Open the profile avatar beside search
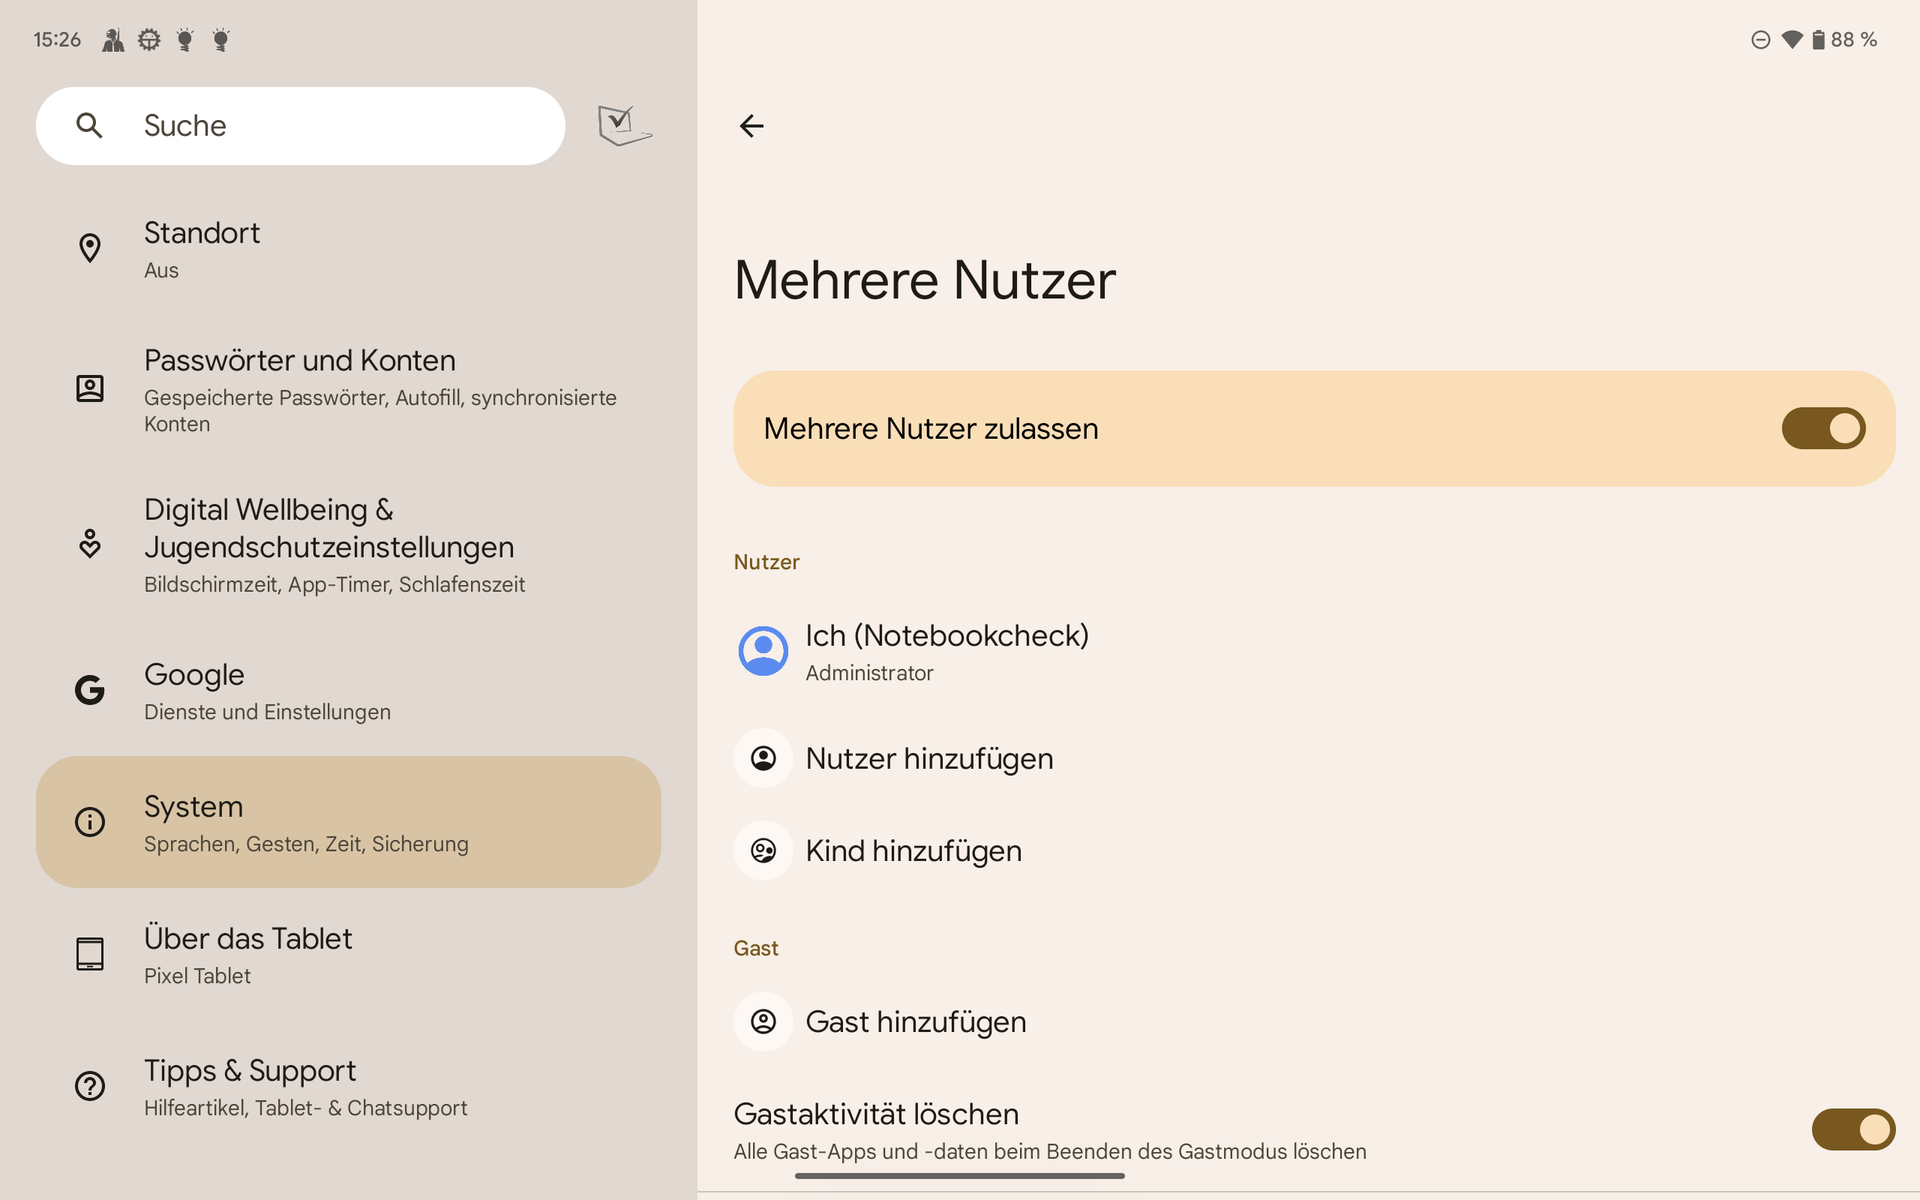The height and width of the screenshot is (1200, 1920). pyautogui.click(x=624, y=126)
